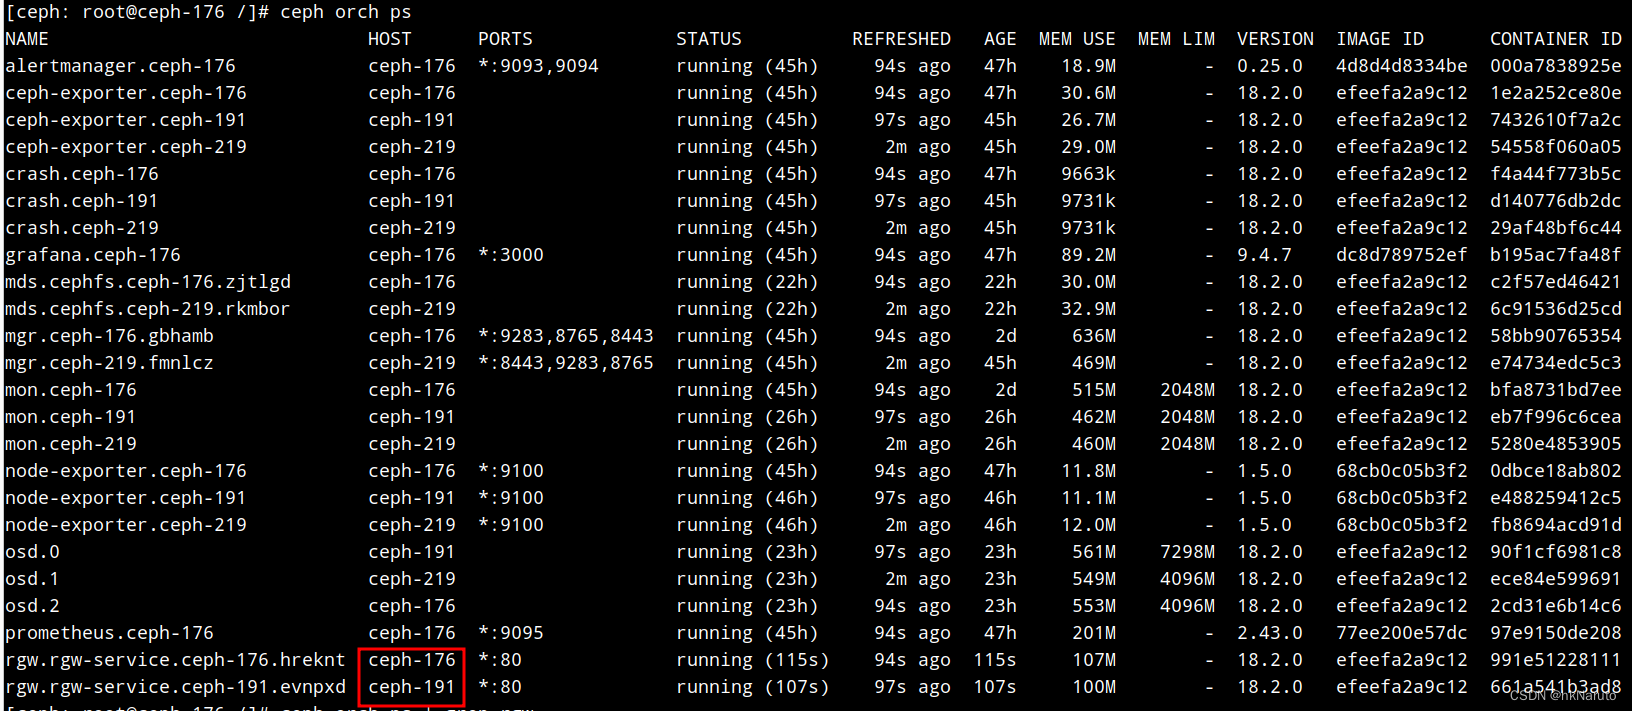
Task: Click mgr.ceph-219.fmnlcz daemon name
Action: pyautogui.click(x=109, y=363)
